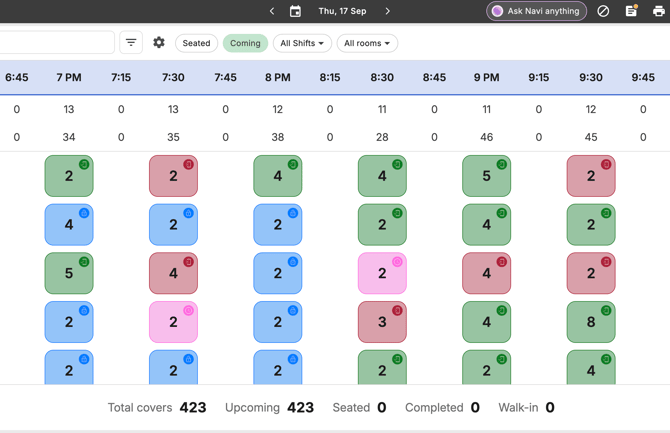Screen dimensions: 670x433
Task: Toggle the Seated filter chip
Action: tap(196, 43)
